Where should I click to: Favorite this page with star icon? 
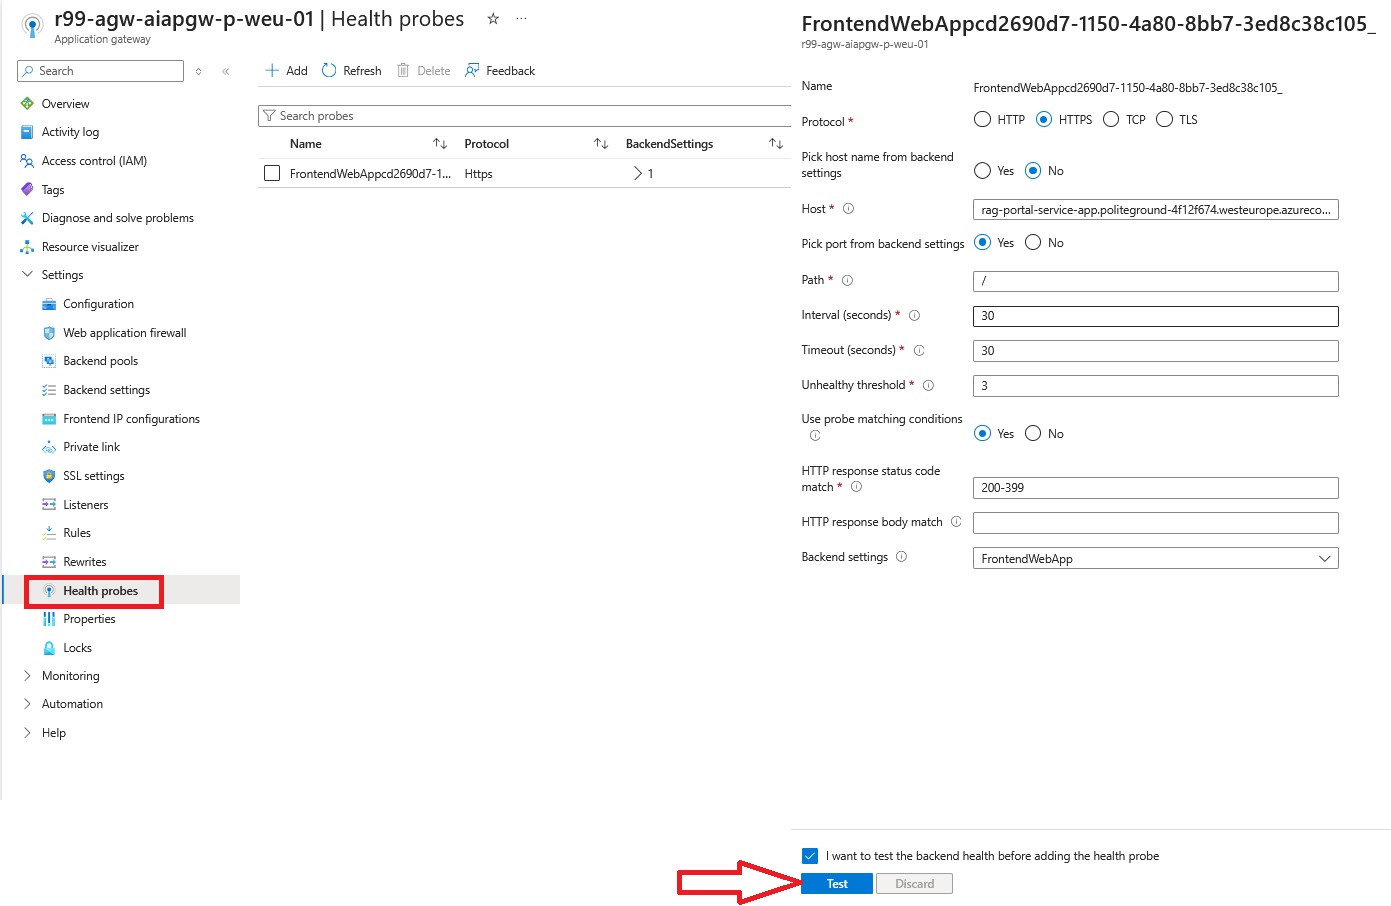coord(493,19)
